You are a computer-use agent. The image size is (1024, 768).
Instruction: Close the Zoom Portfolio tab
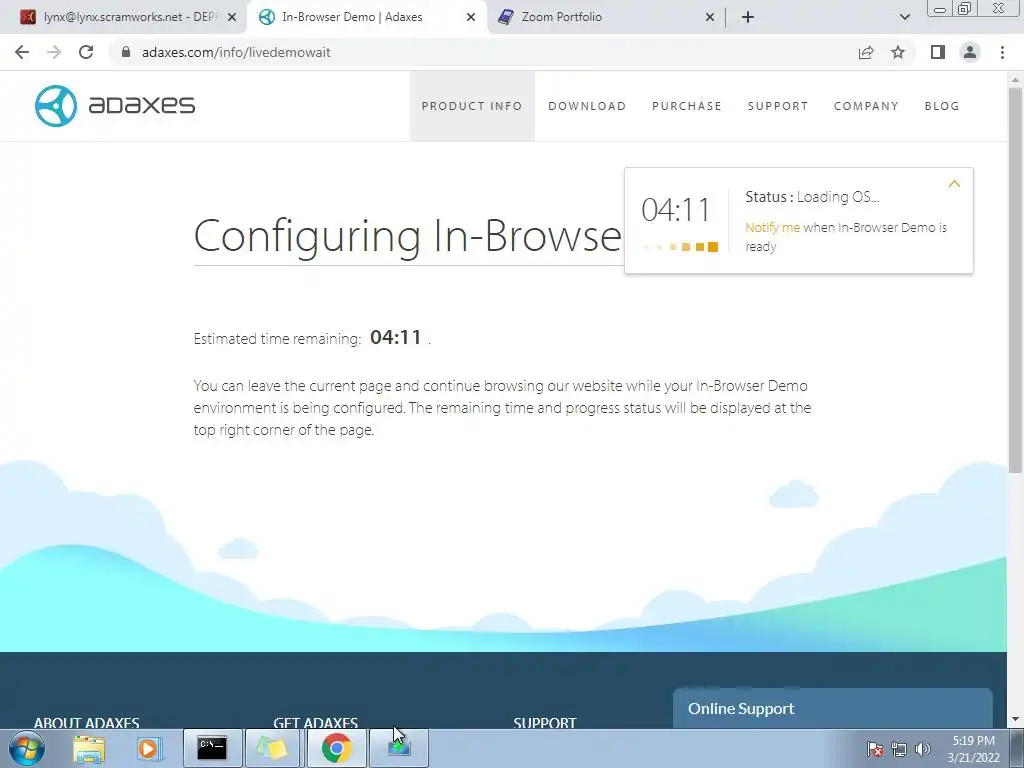pyautogui.click(x=710, y=17)
